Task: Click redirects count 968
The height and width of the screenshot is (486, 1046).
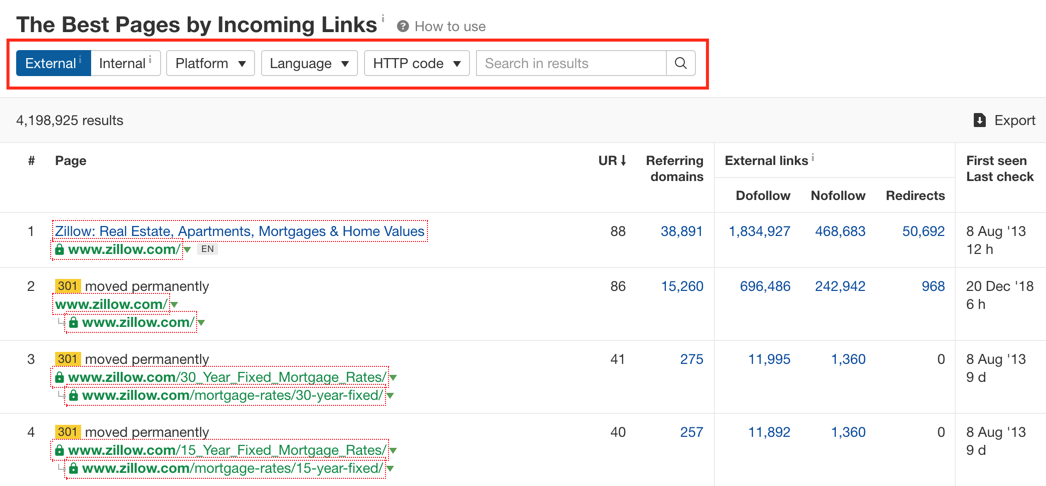Action: coord(933,287)
